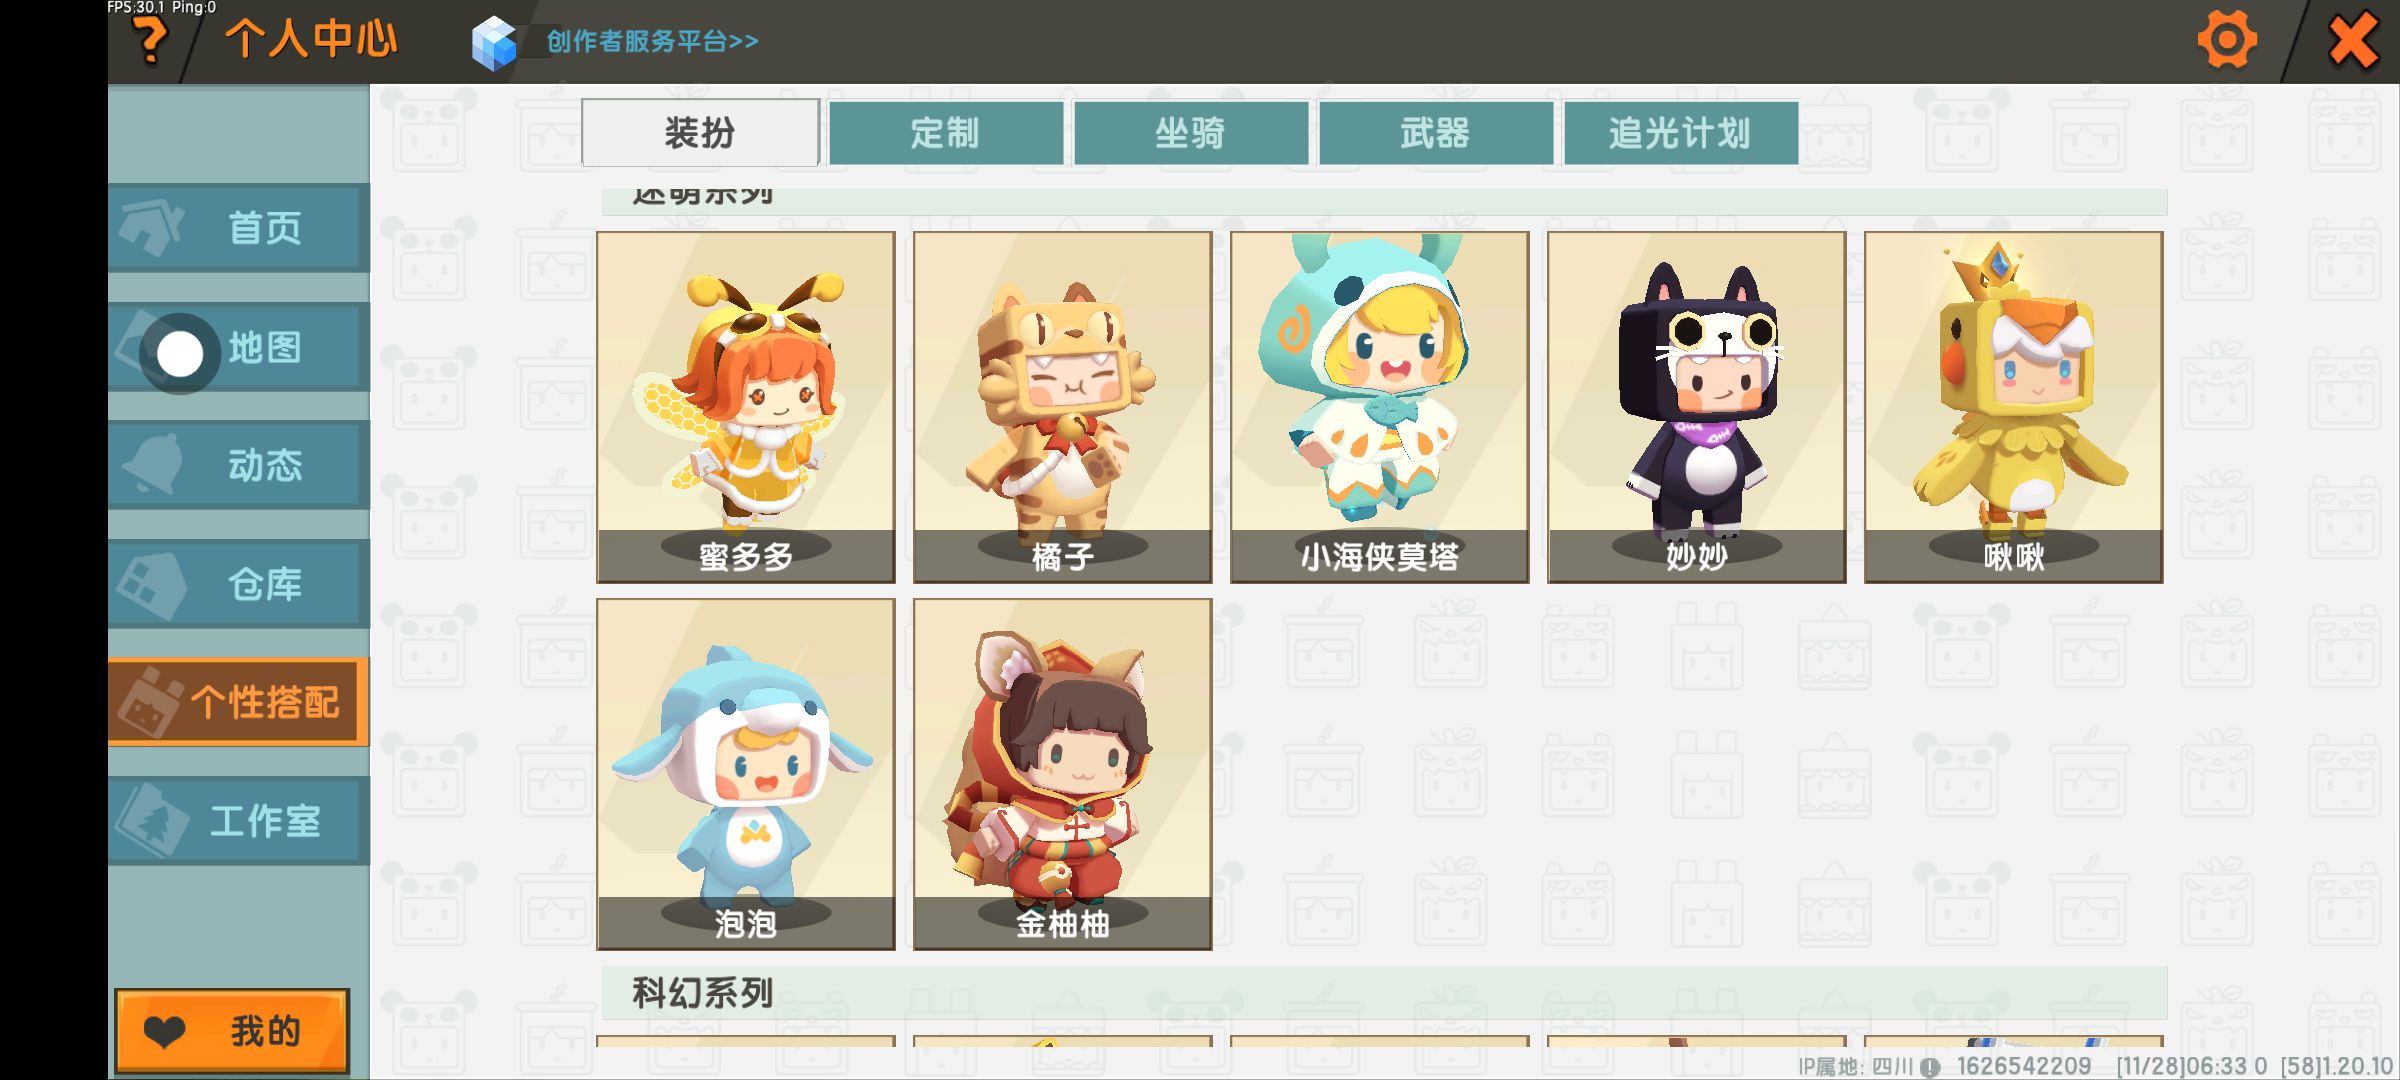The image size is (2400, 1080).
Task: Click the 我的 heart button
Action: 232,1031
